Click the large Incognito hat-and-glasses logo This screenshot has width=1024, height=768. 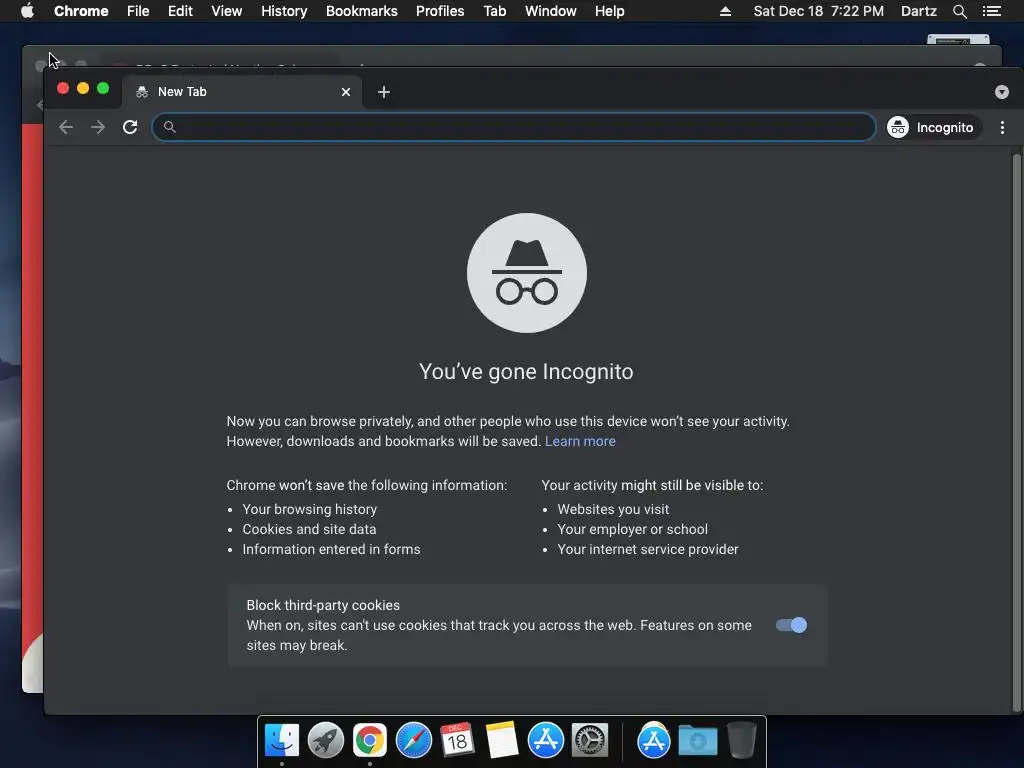coord(526,273)
